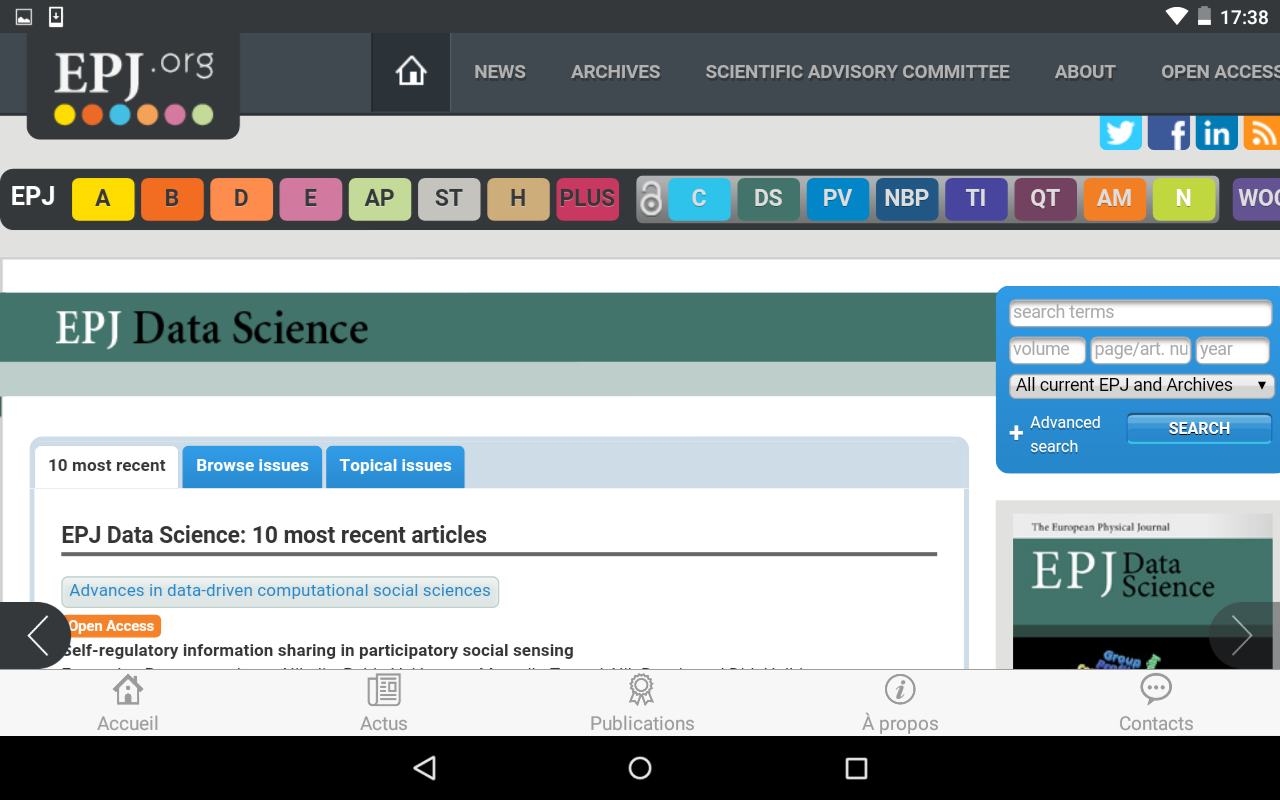
Task: Click the home icon in navigation bar
Action: [411, 72]
